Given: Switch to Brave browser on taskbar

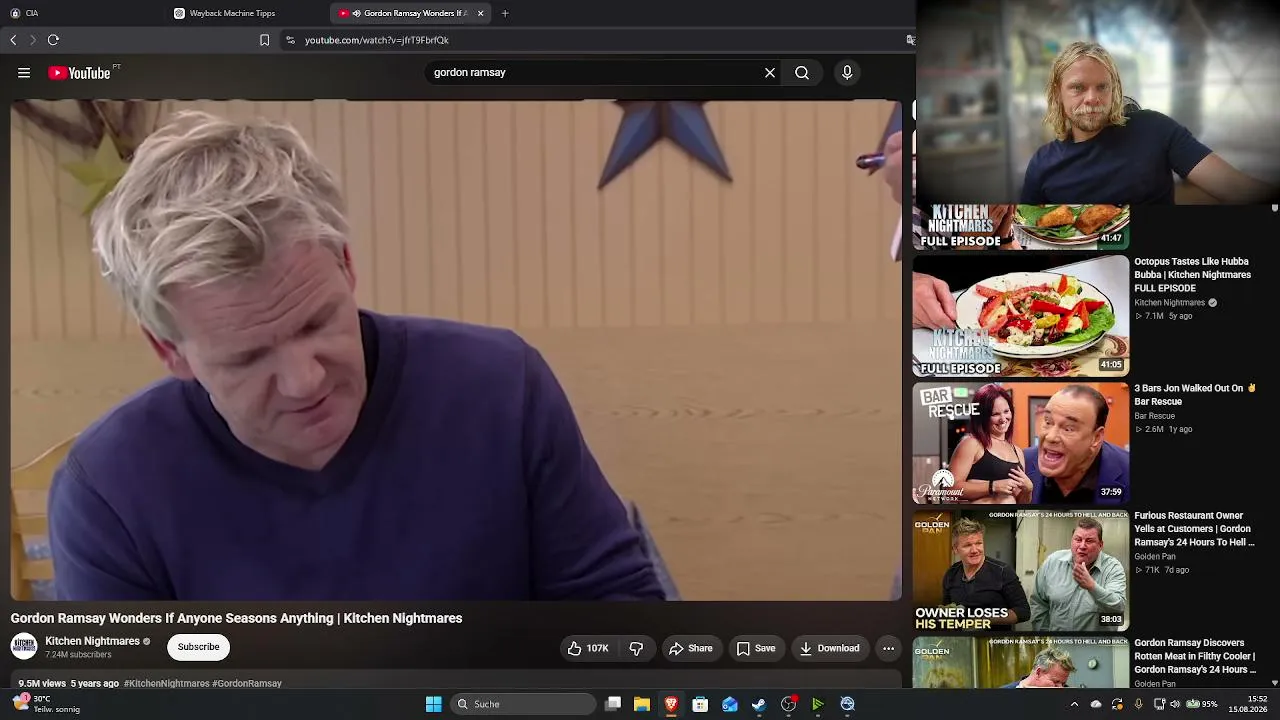Looking at the screenshot, I should [x=671, y=704].
